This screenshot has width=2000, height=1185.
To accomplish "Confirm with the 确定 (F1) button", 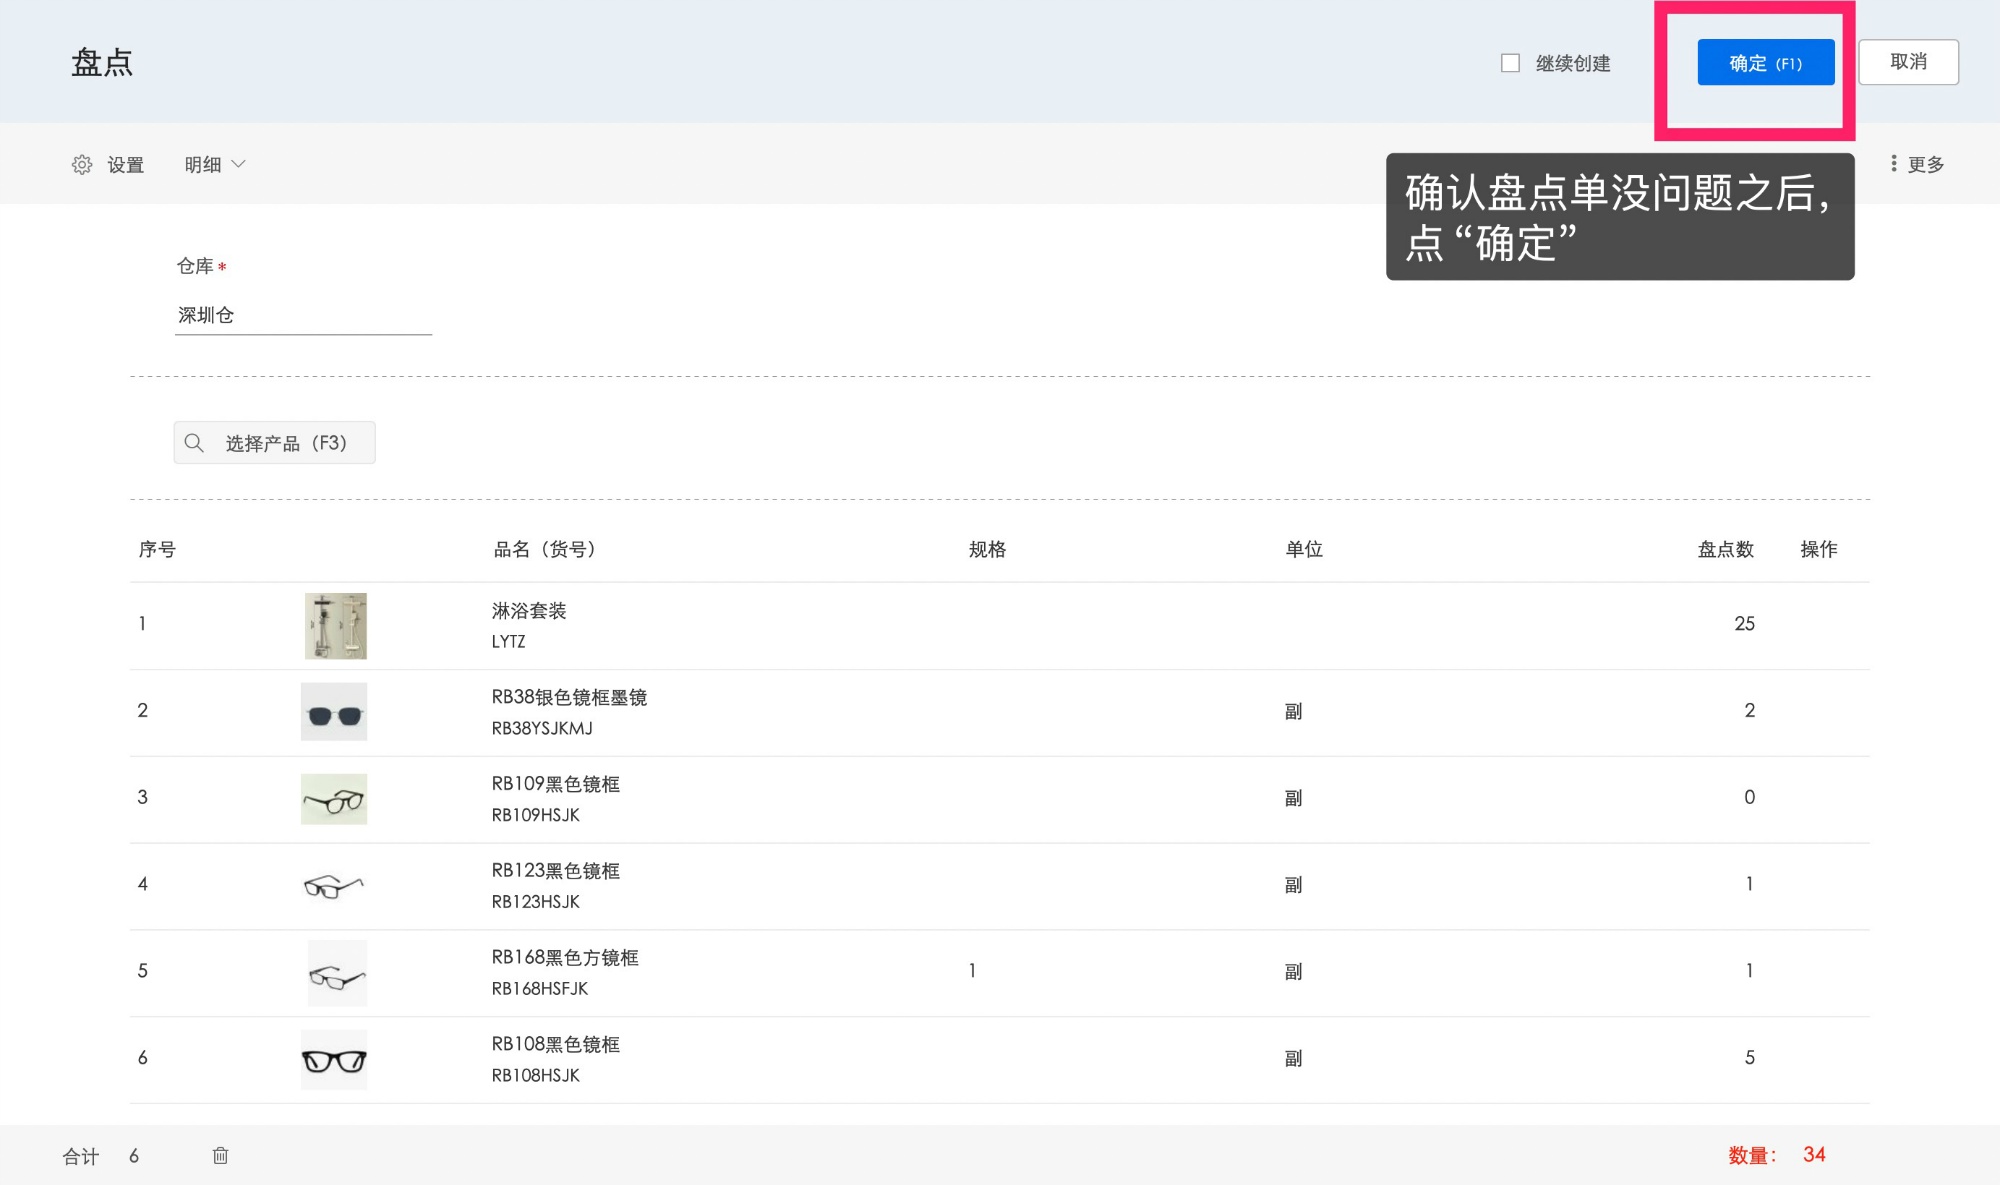I will (x=1765, y=63).
